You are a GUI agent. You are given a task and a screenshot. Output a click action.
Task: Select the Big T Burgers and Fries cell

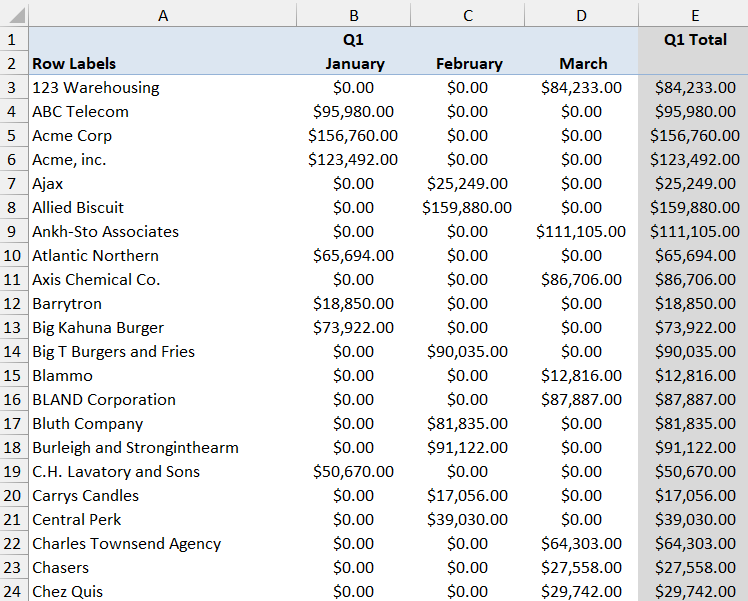coord(163,352)
